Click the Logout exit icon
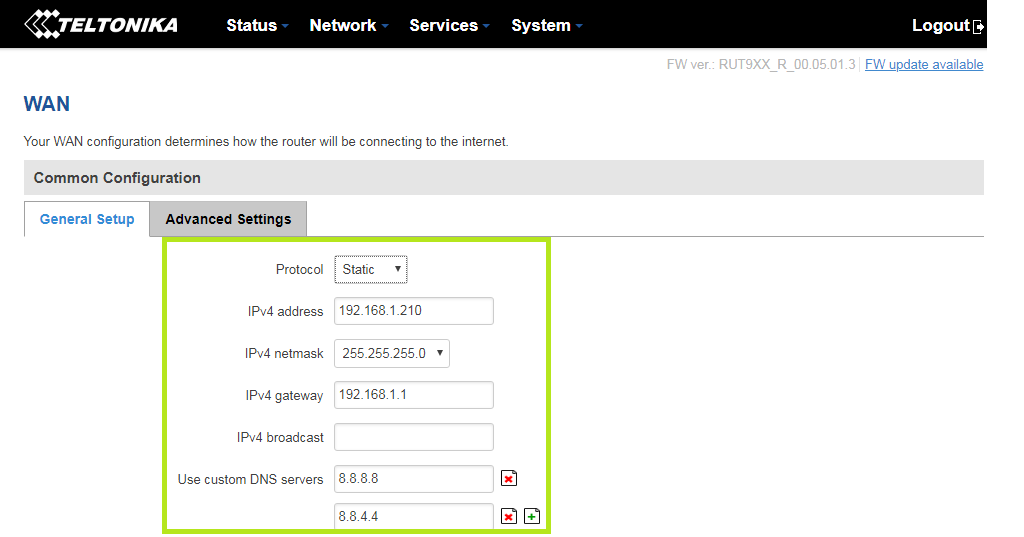 pos(979,27)
